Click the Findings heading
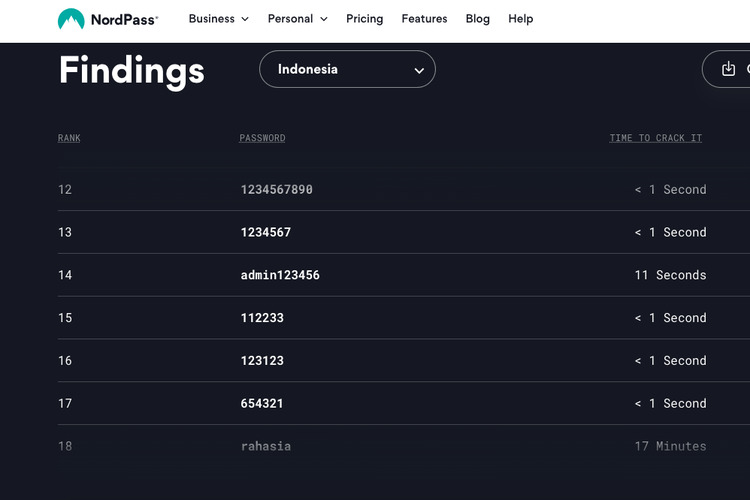Screen dimensions: 750x500 point(131,70)
